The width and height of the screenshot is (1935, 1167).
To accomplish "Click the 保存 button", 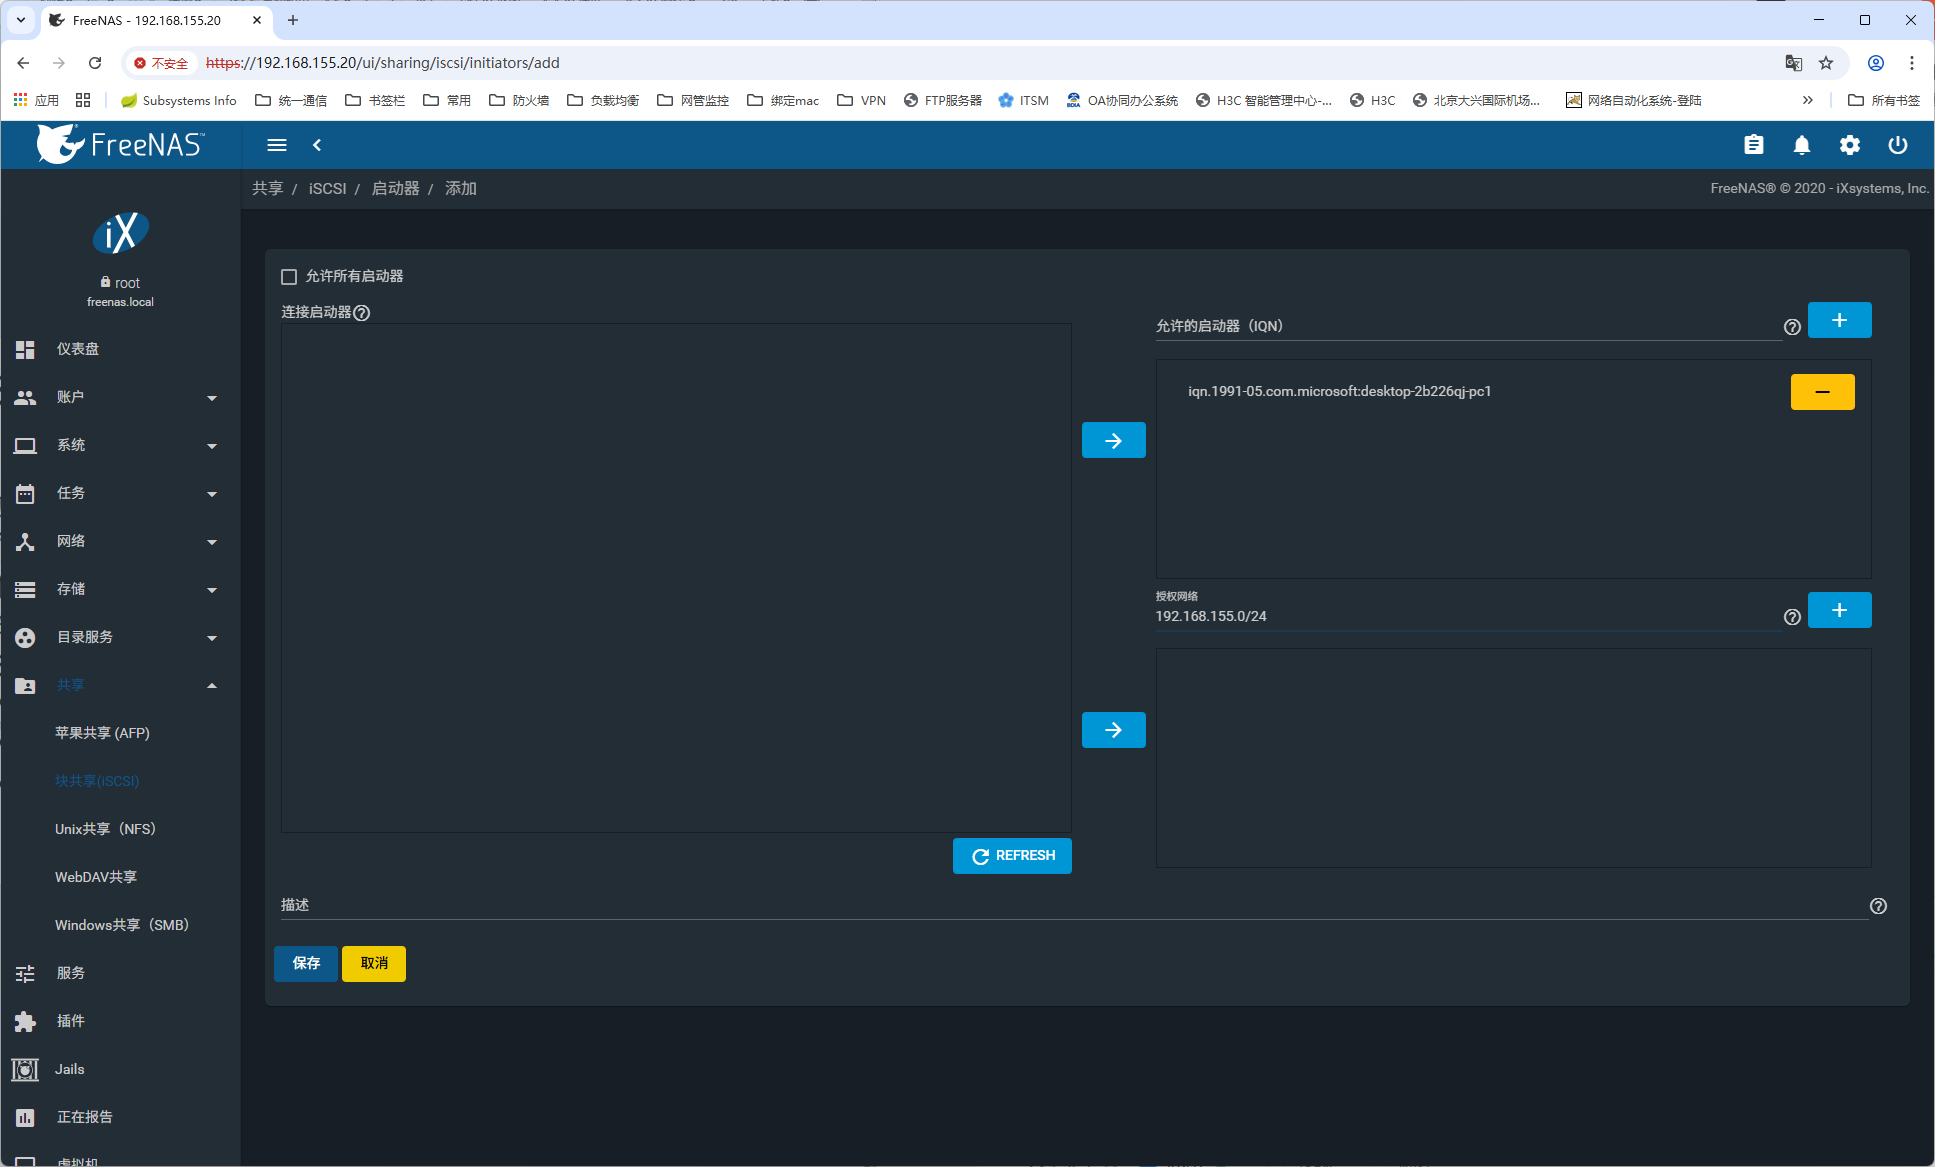I will tap(306, 963).
